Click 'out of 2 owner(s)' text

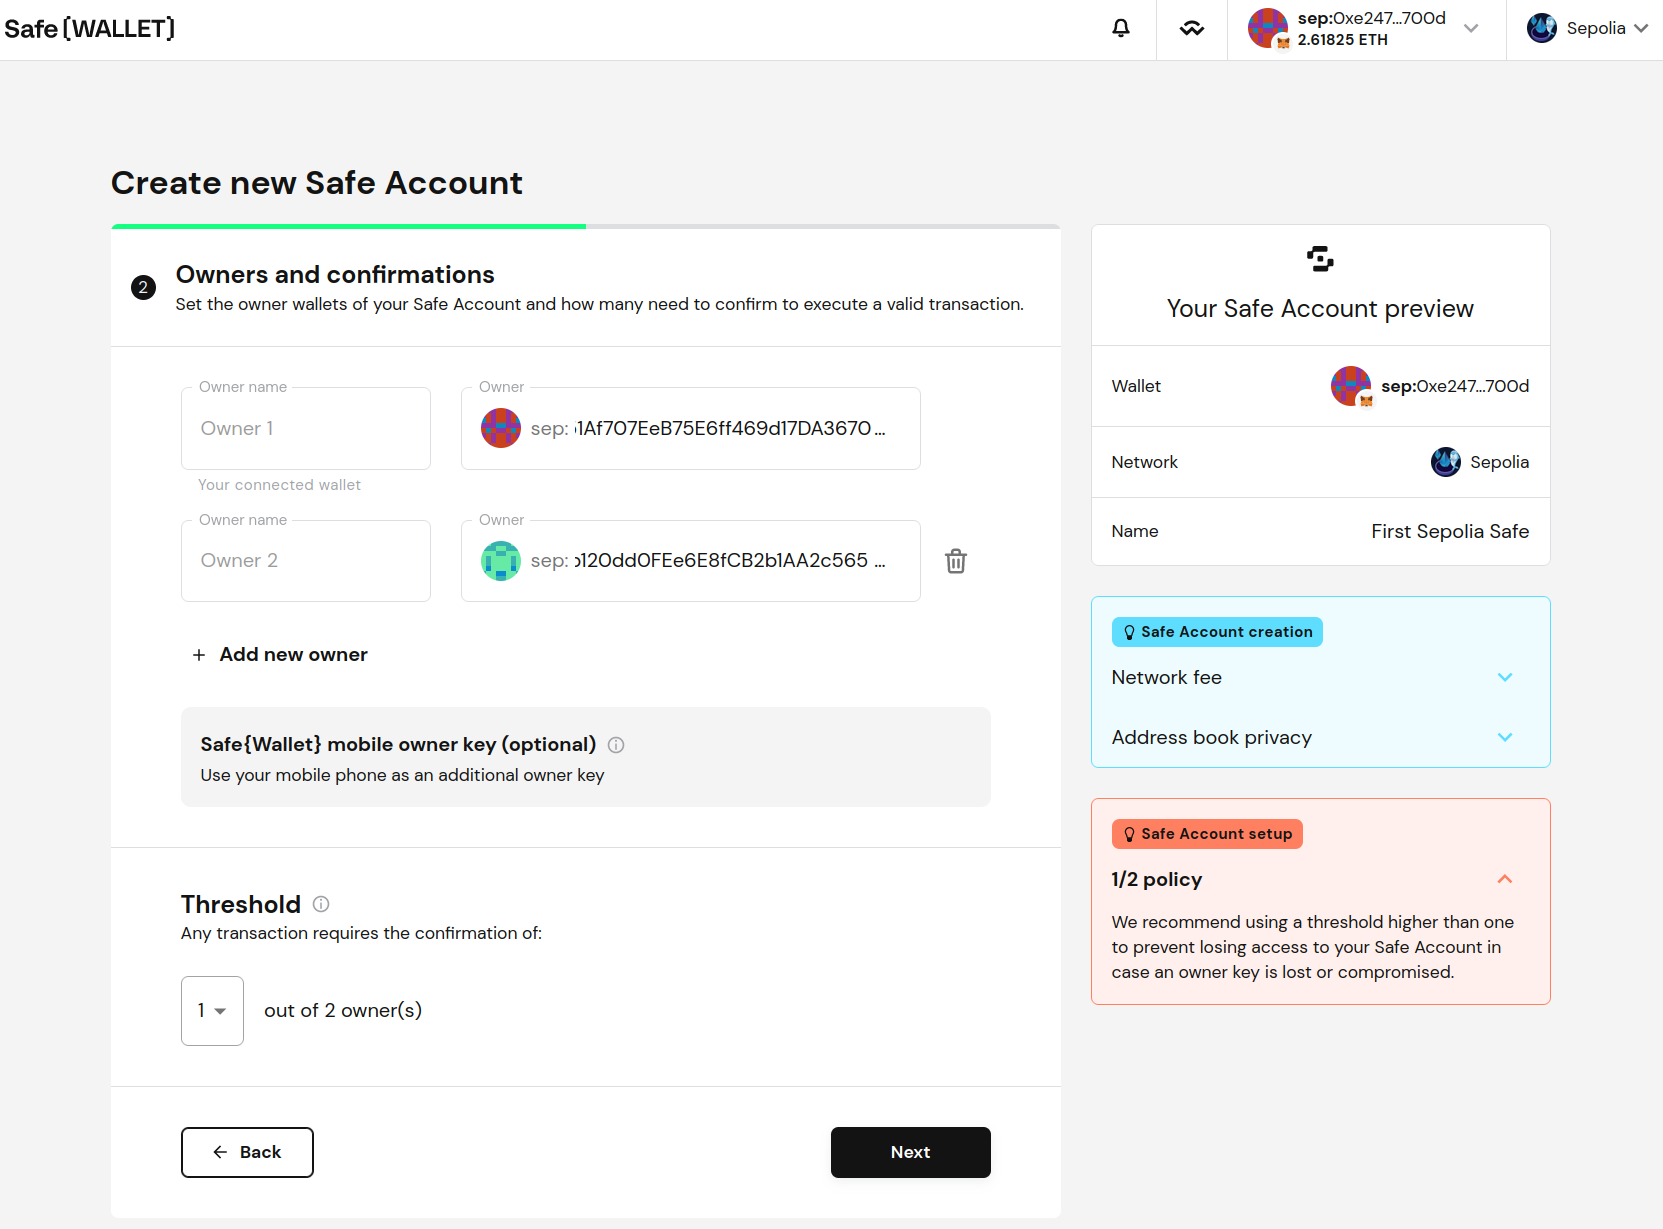coord(343,1011)
